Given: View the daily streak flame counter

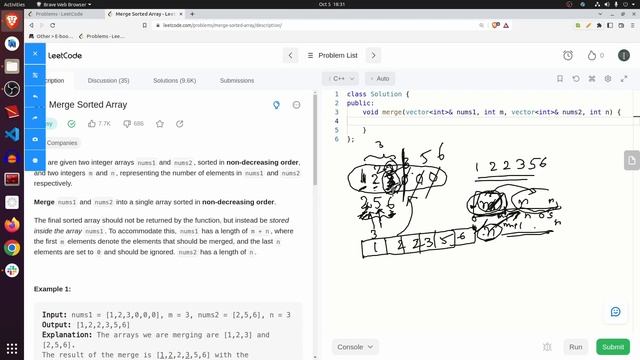Looking at the screenshot, I should coord(596,55).
